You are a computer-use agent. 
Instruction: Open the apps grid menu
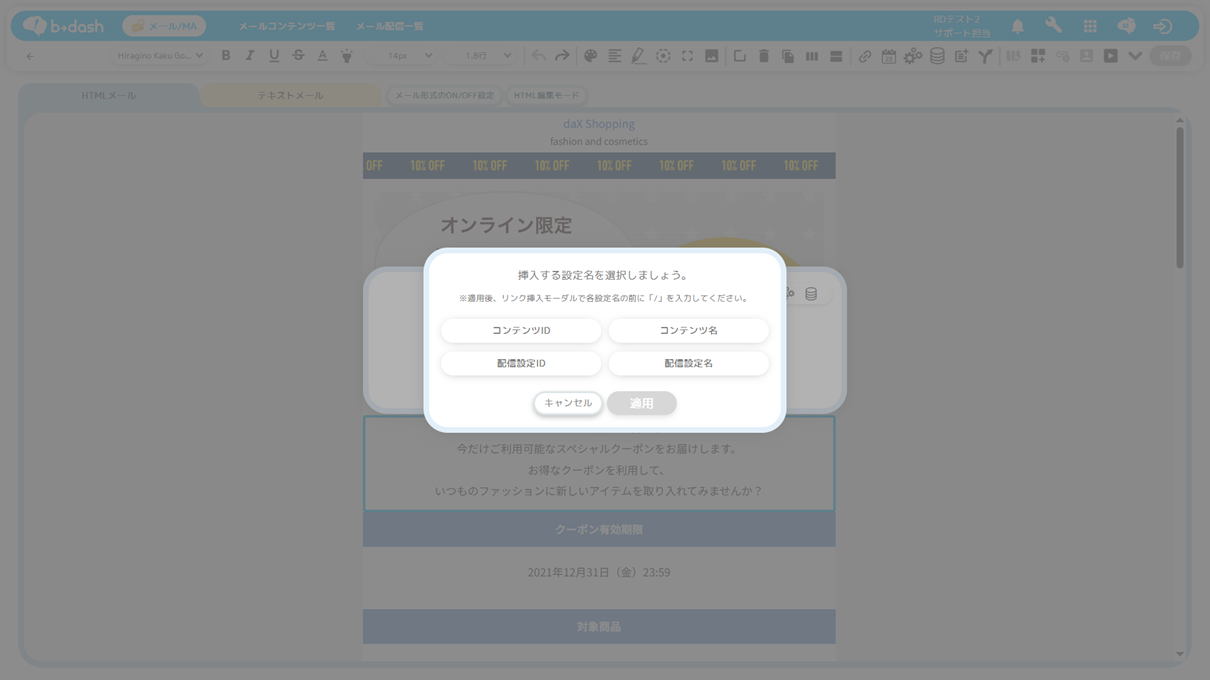point(1089,26)
